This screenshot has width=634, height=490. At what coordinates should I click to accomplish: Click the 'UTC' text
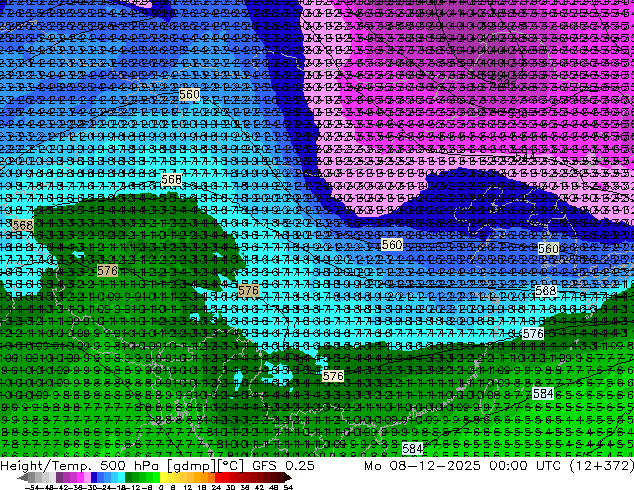[x=548, y=466]
